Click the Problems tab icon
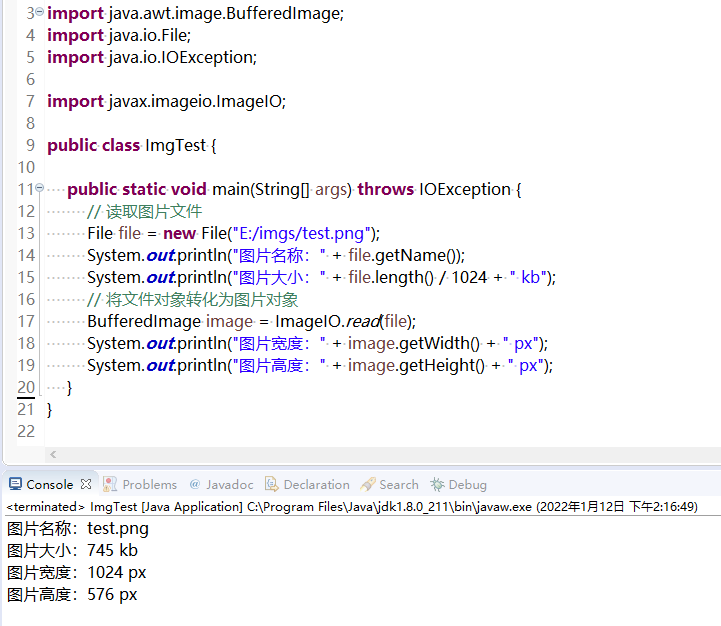 click(109, 484)
